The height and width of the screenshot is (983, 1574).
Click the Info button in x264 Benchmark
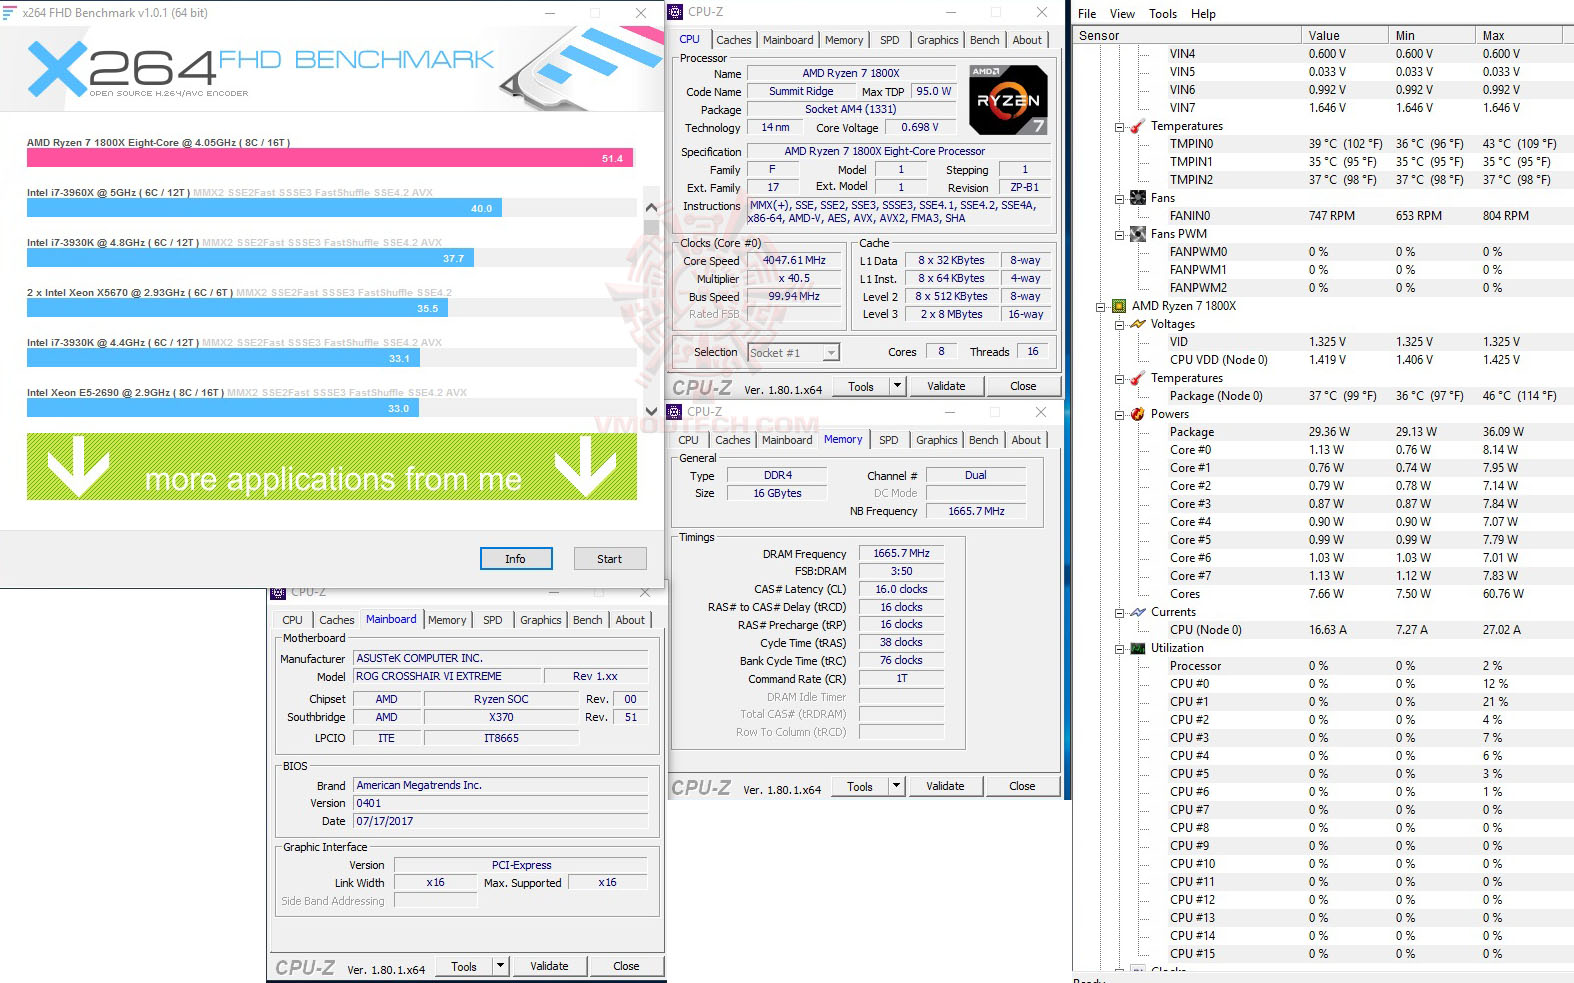click(516, 559)
